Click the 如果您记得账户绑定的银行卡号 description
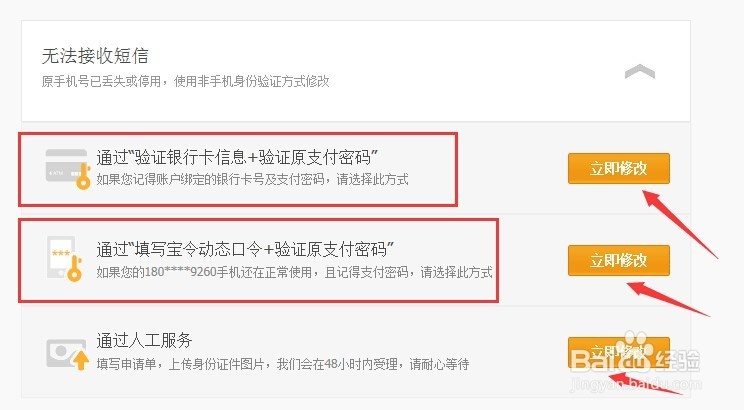 252,179
